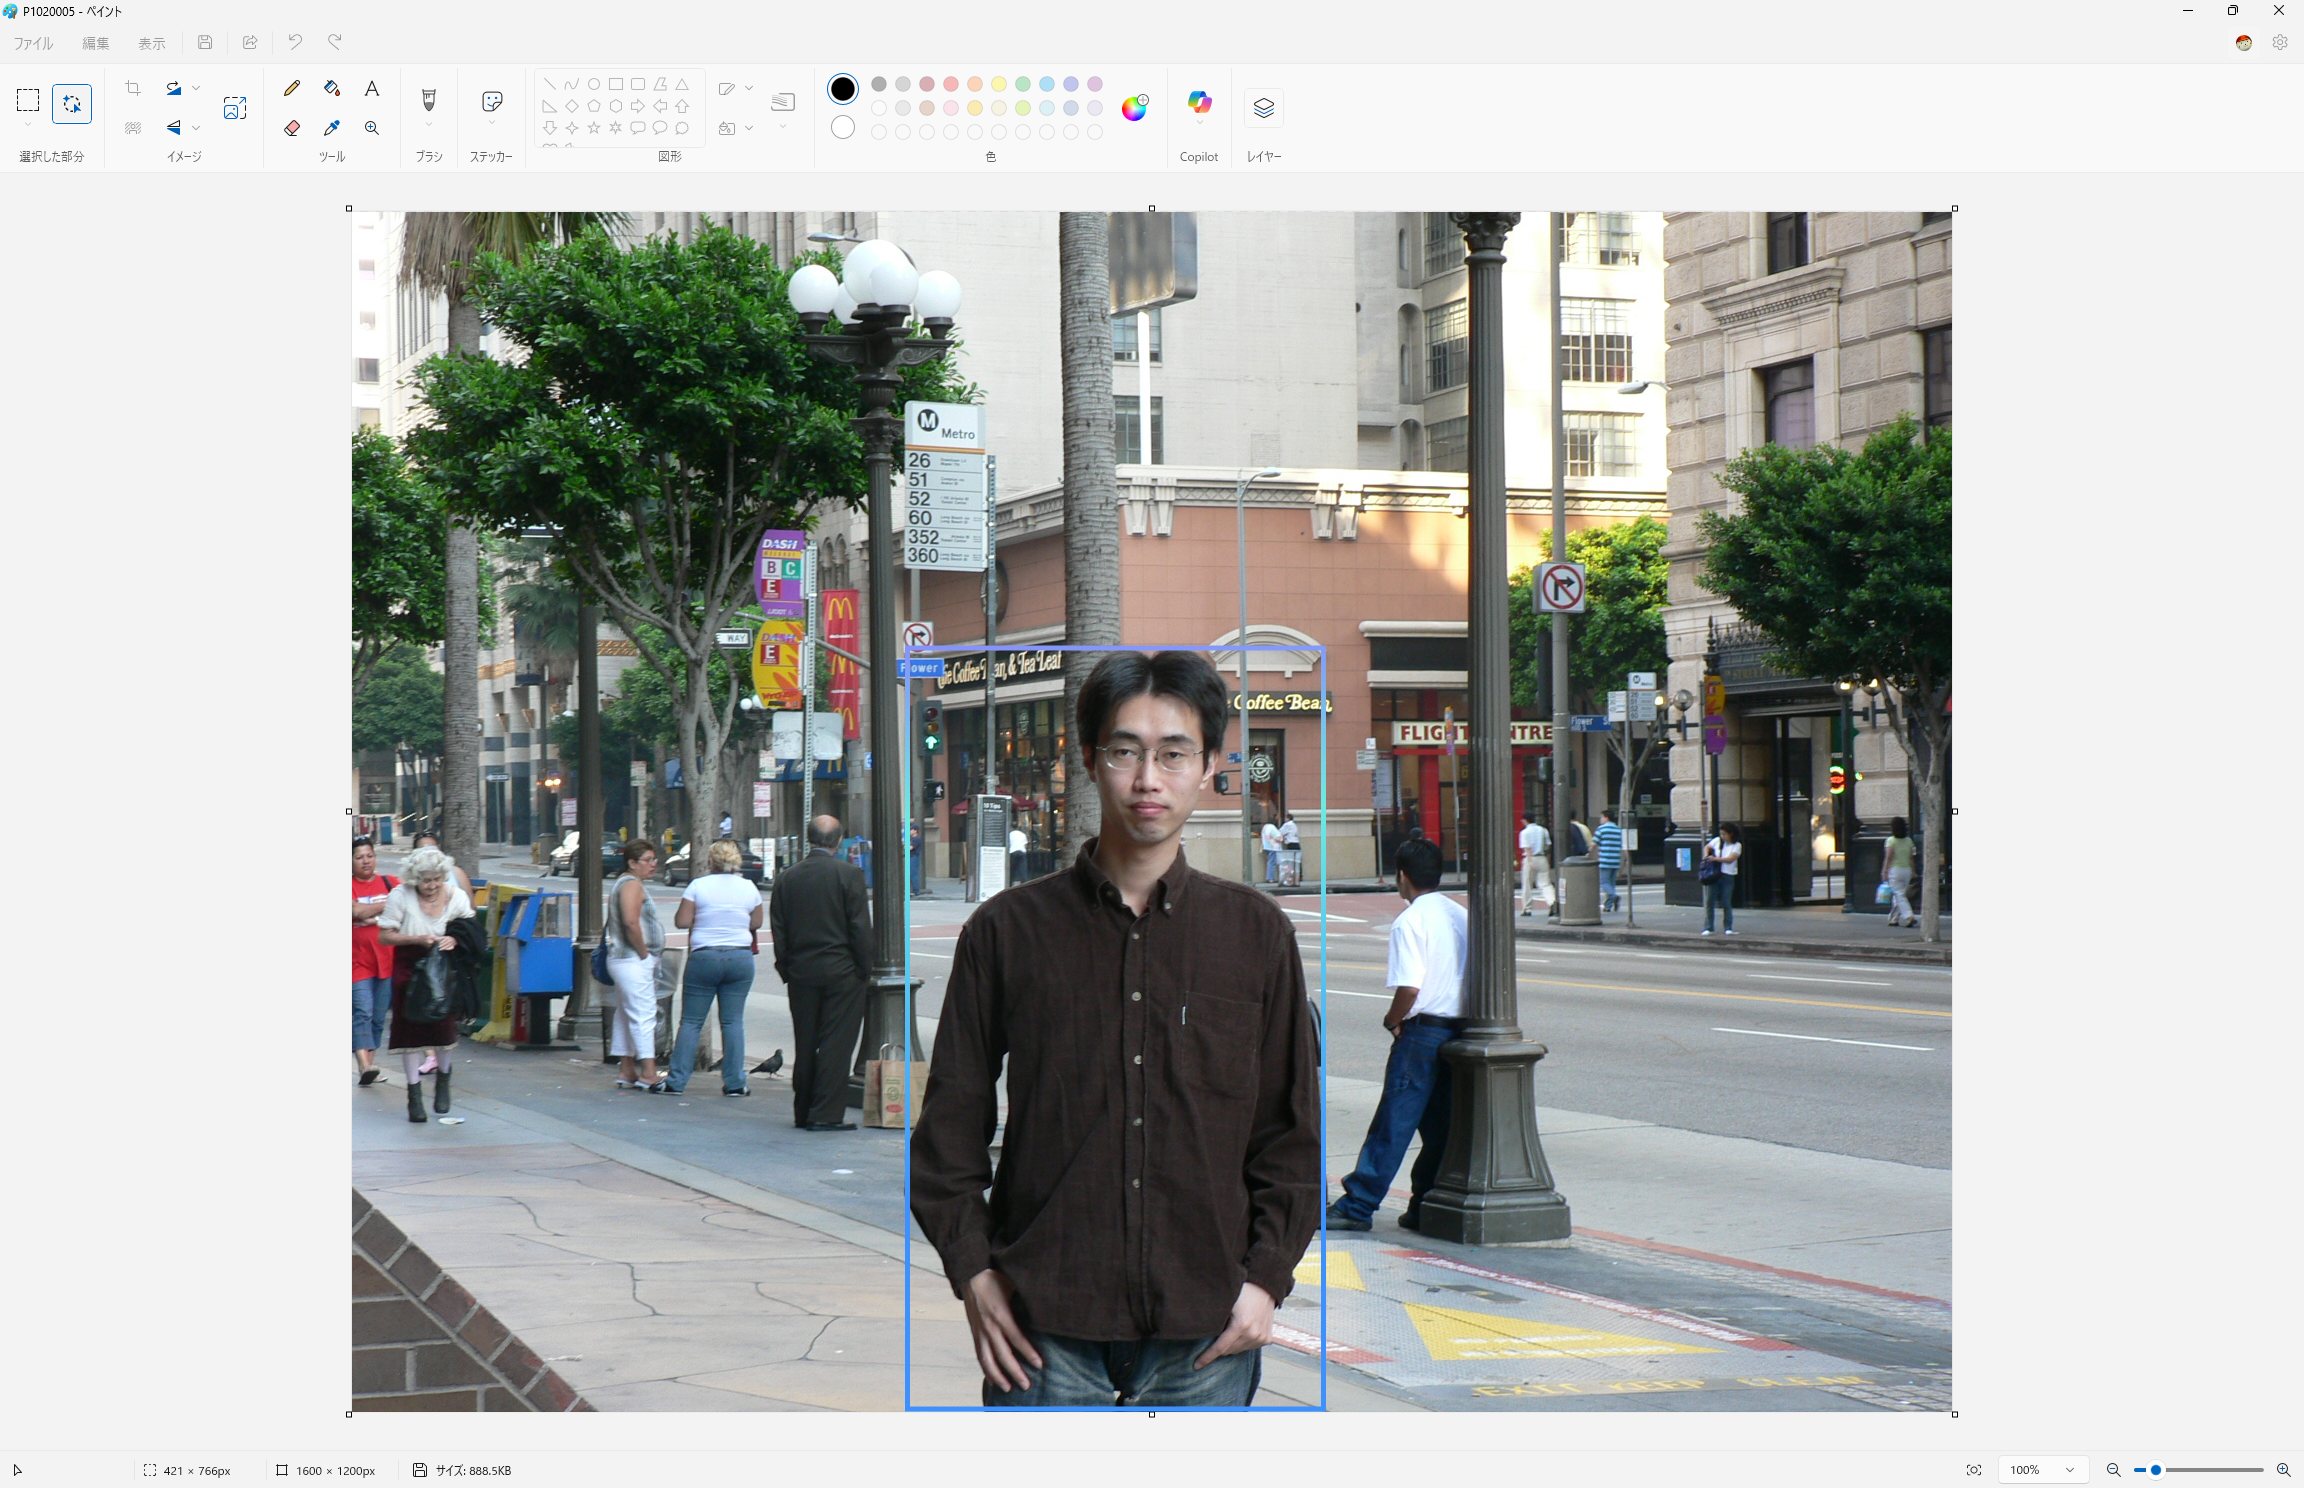This screenshot has height=1488, width=2304.
Task: Select the Fill bucket tool
Action: click(332, 88)
